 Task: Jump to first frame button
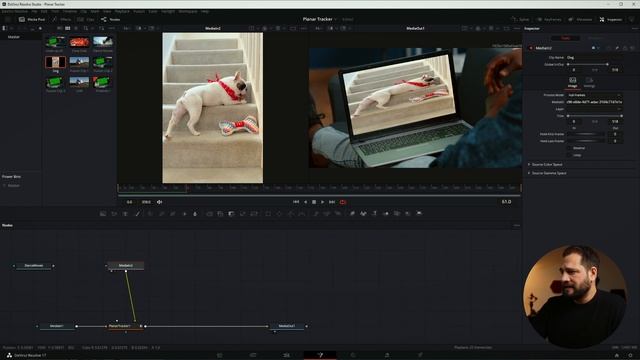click(x=296, y=202)
